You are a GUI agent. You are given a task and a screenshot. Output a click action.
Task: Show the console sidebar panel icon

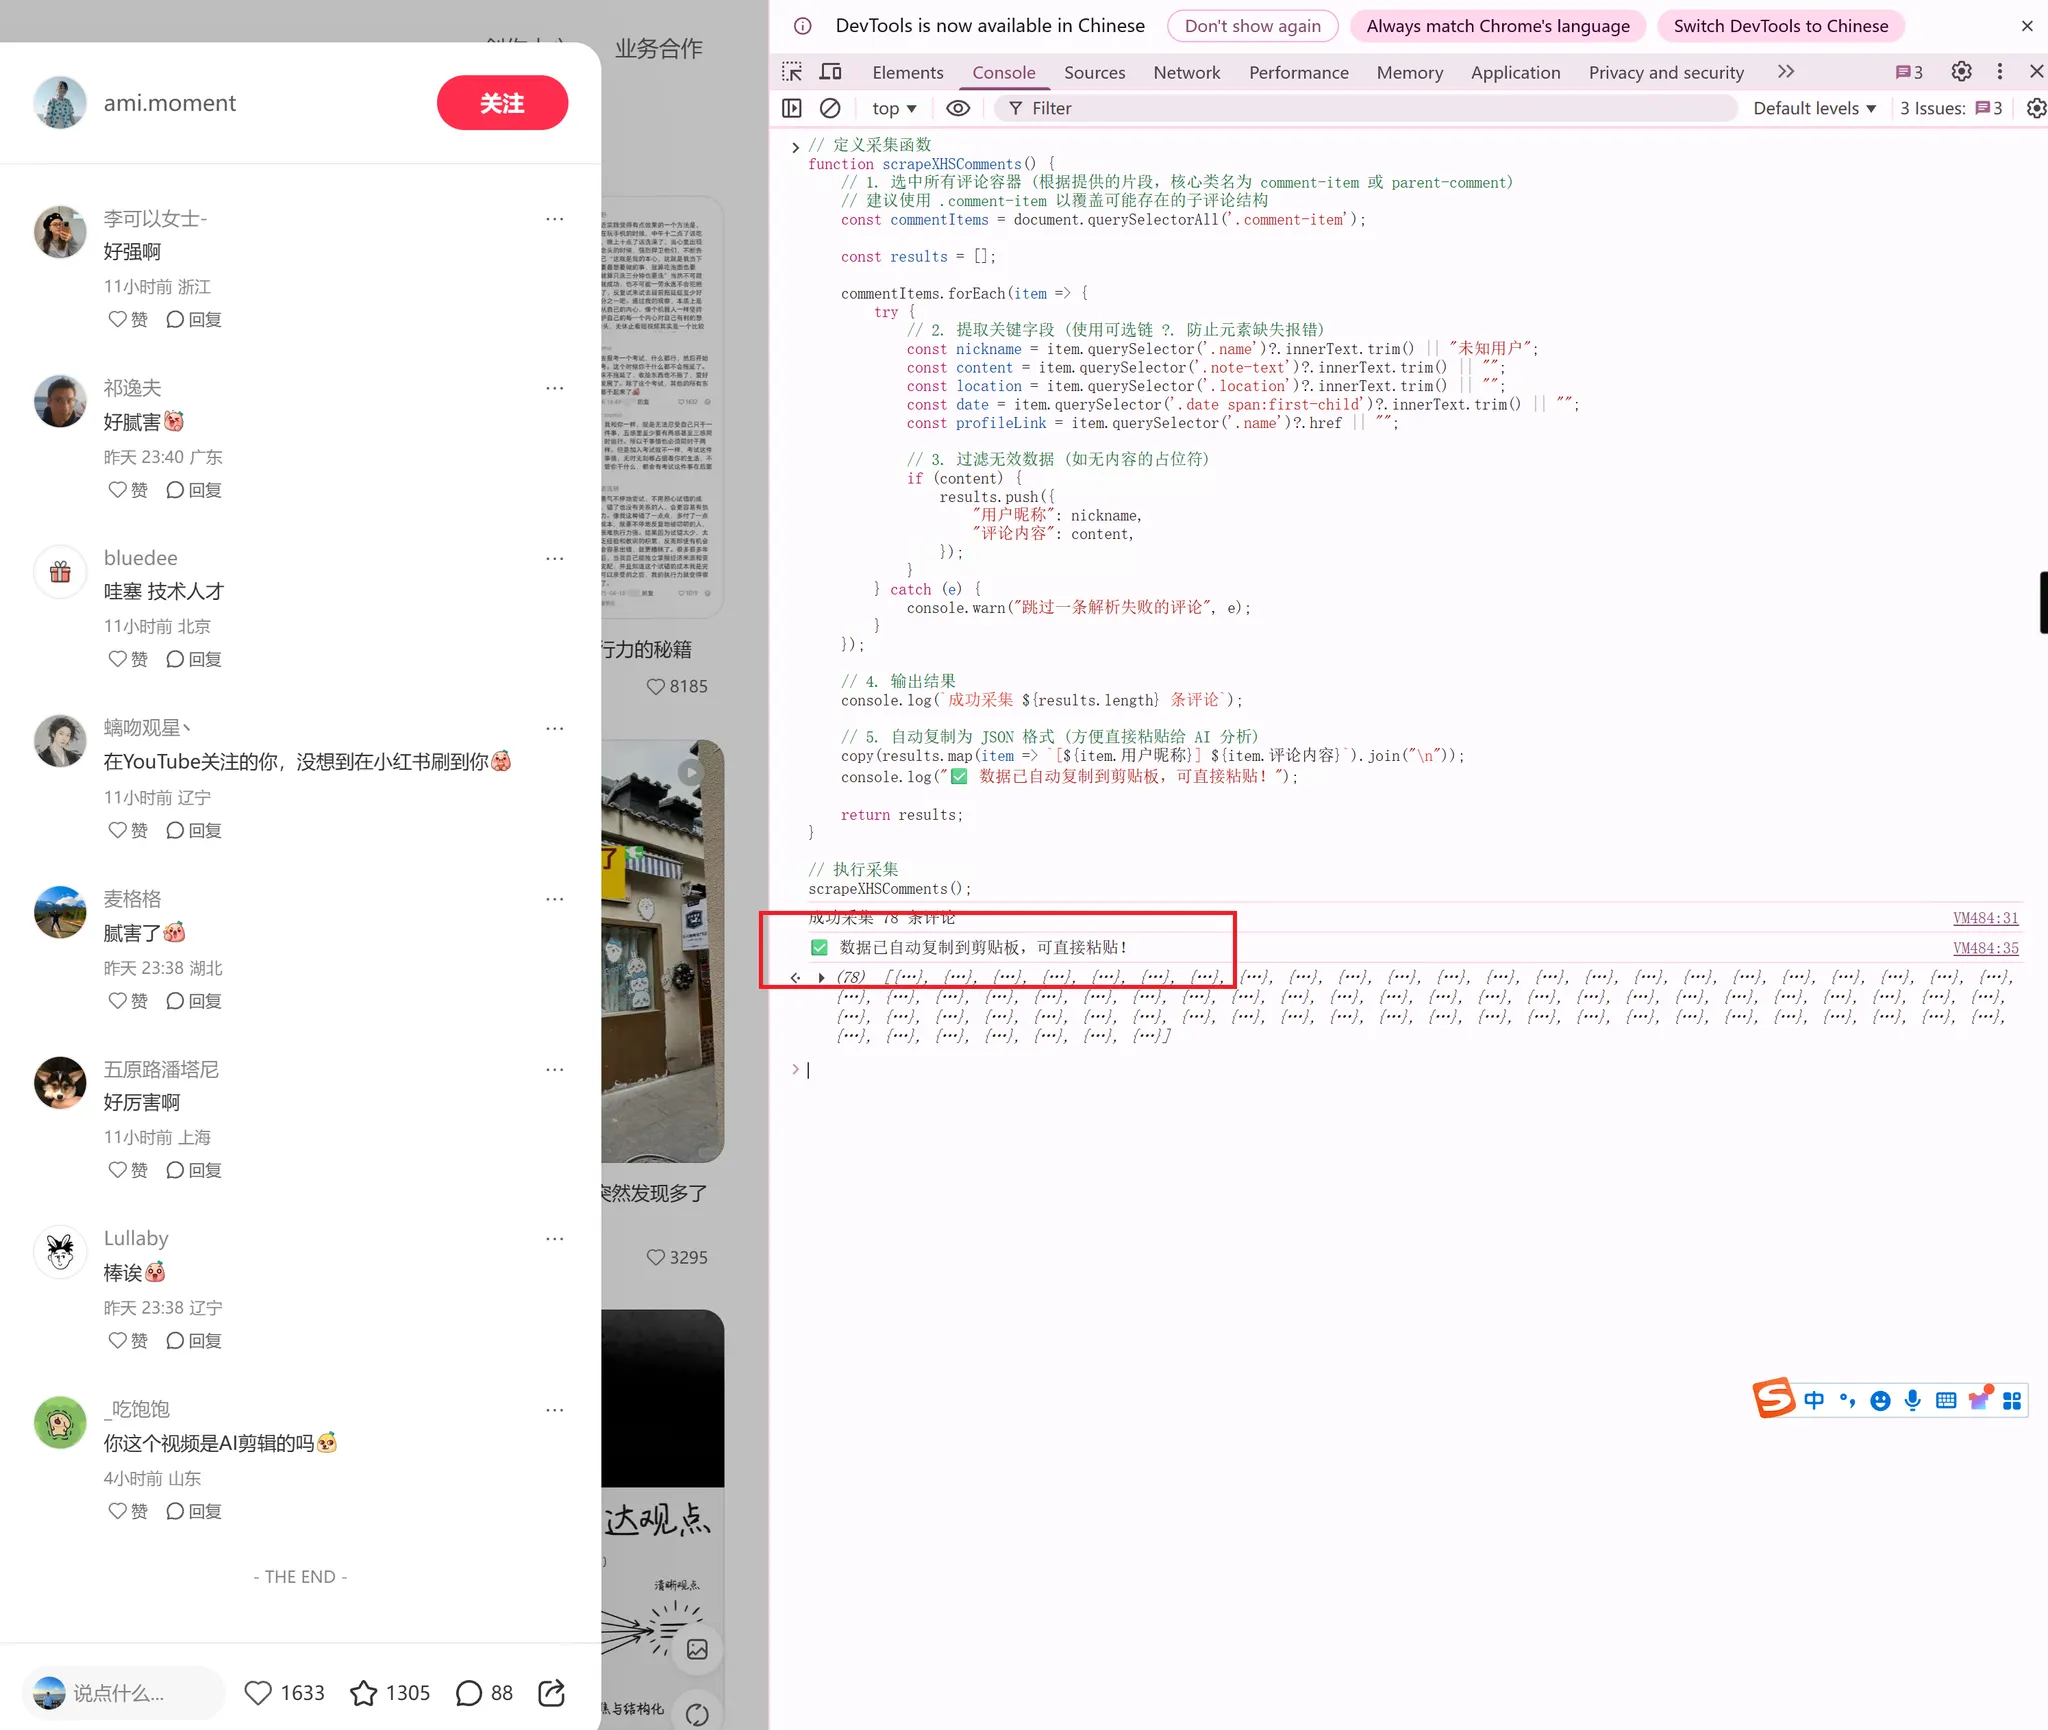792,108
